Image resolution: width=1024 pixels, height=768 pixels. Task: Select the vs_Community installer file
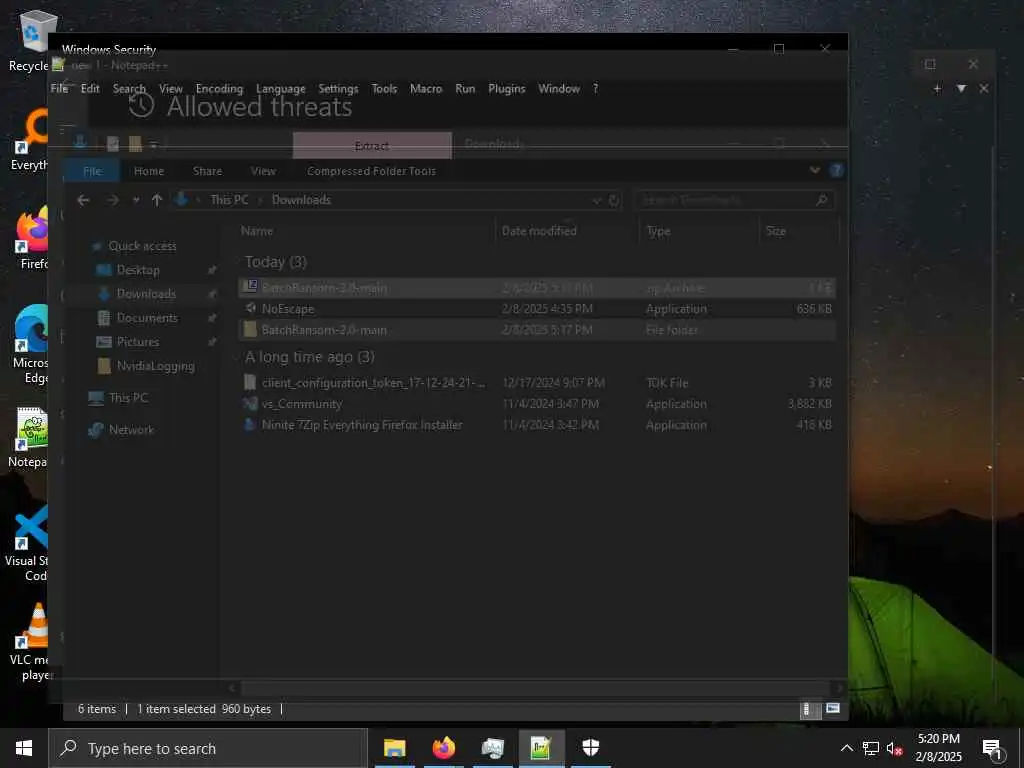[537, 404]
